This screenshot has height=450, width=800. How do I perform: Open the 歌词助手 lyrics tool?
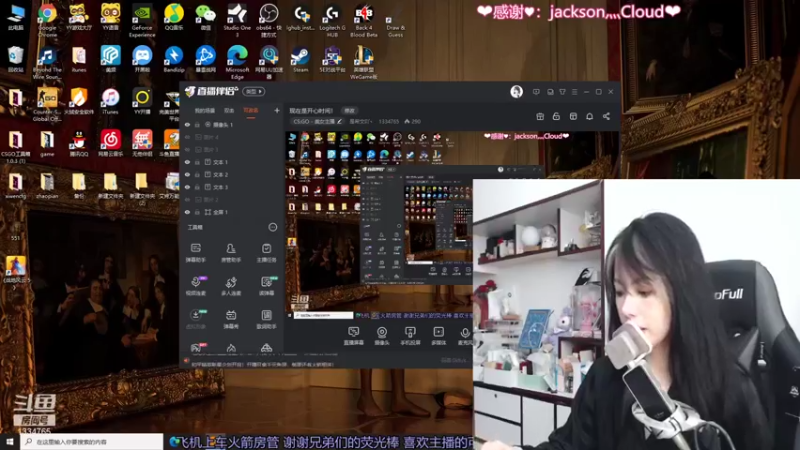266,319
